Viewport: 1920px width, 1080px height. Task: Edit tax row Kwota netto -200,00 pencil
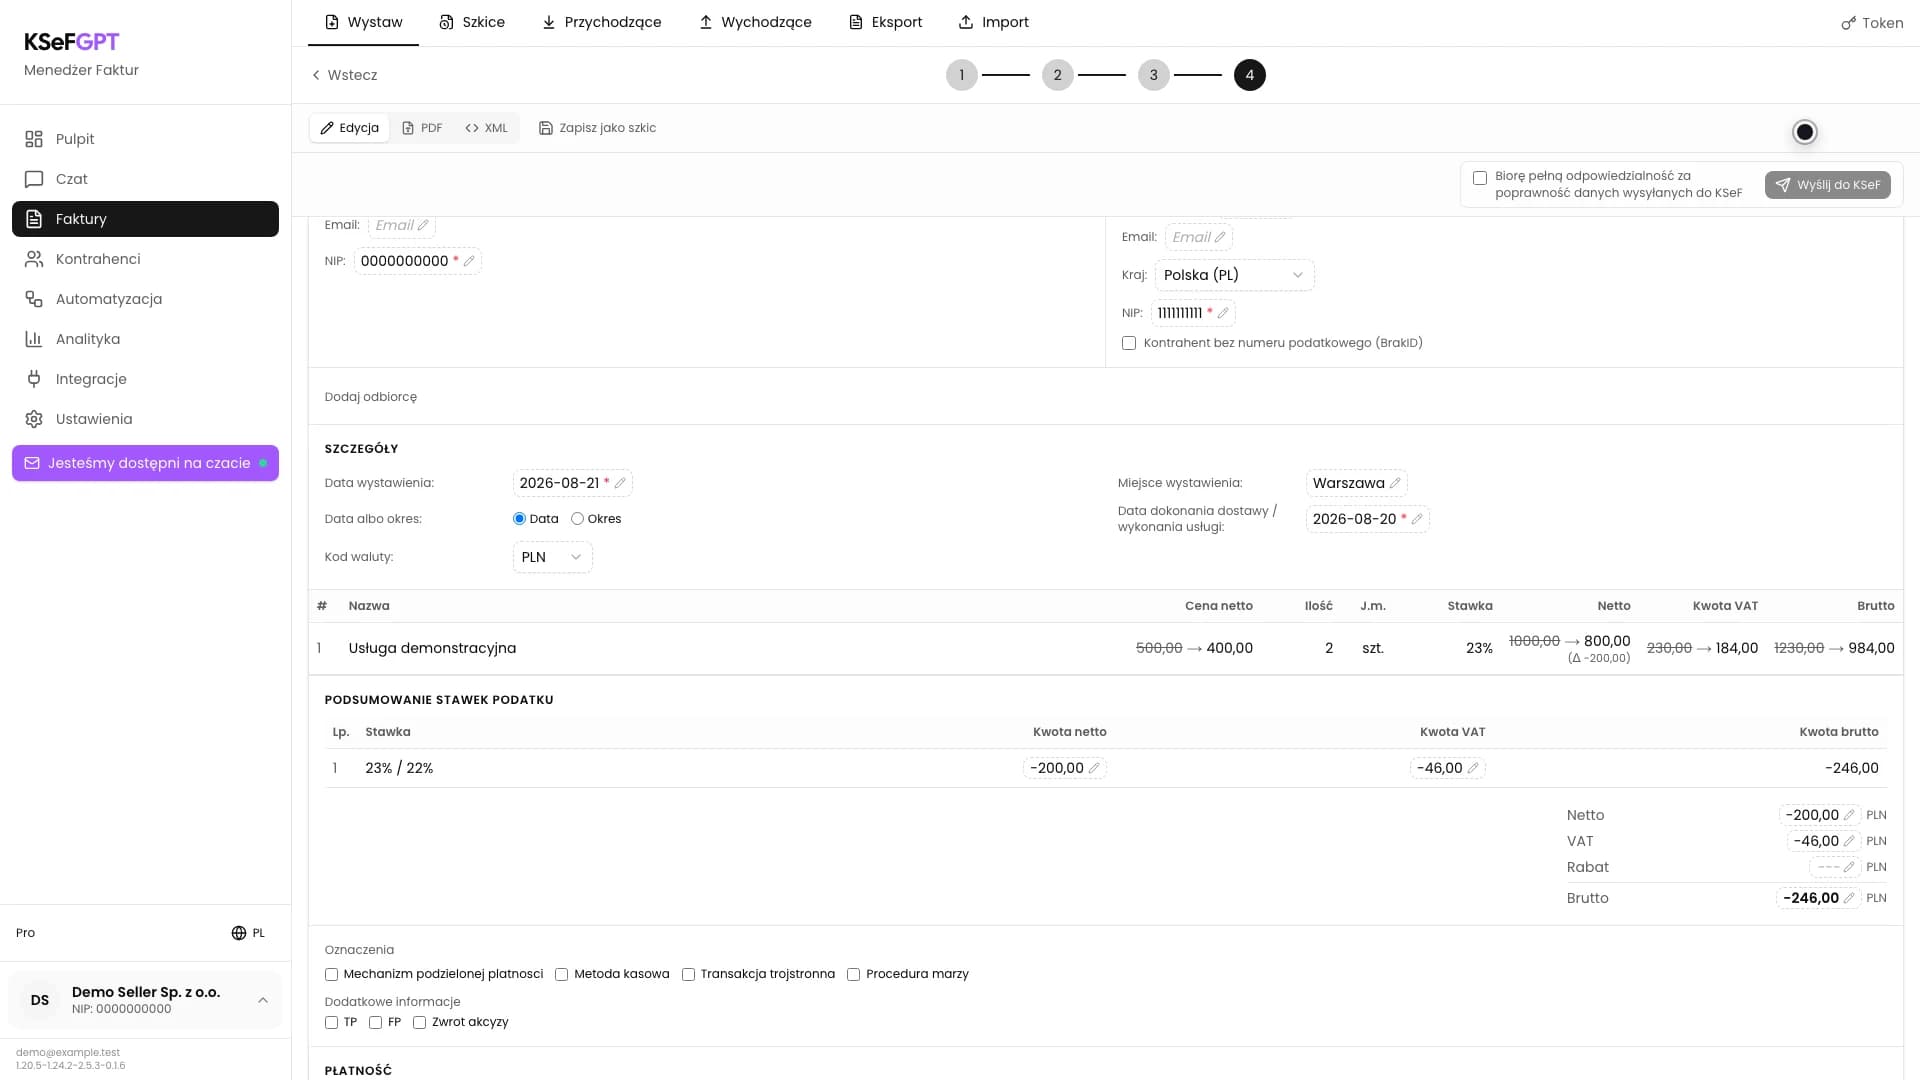tap(1094, 768)
